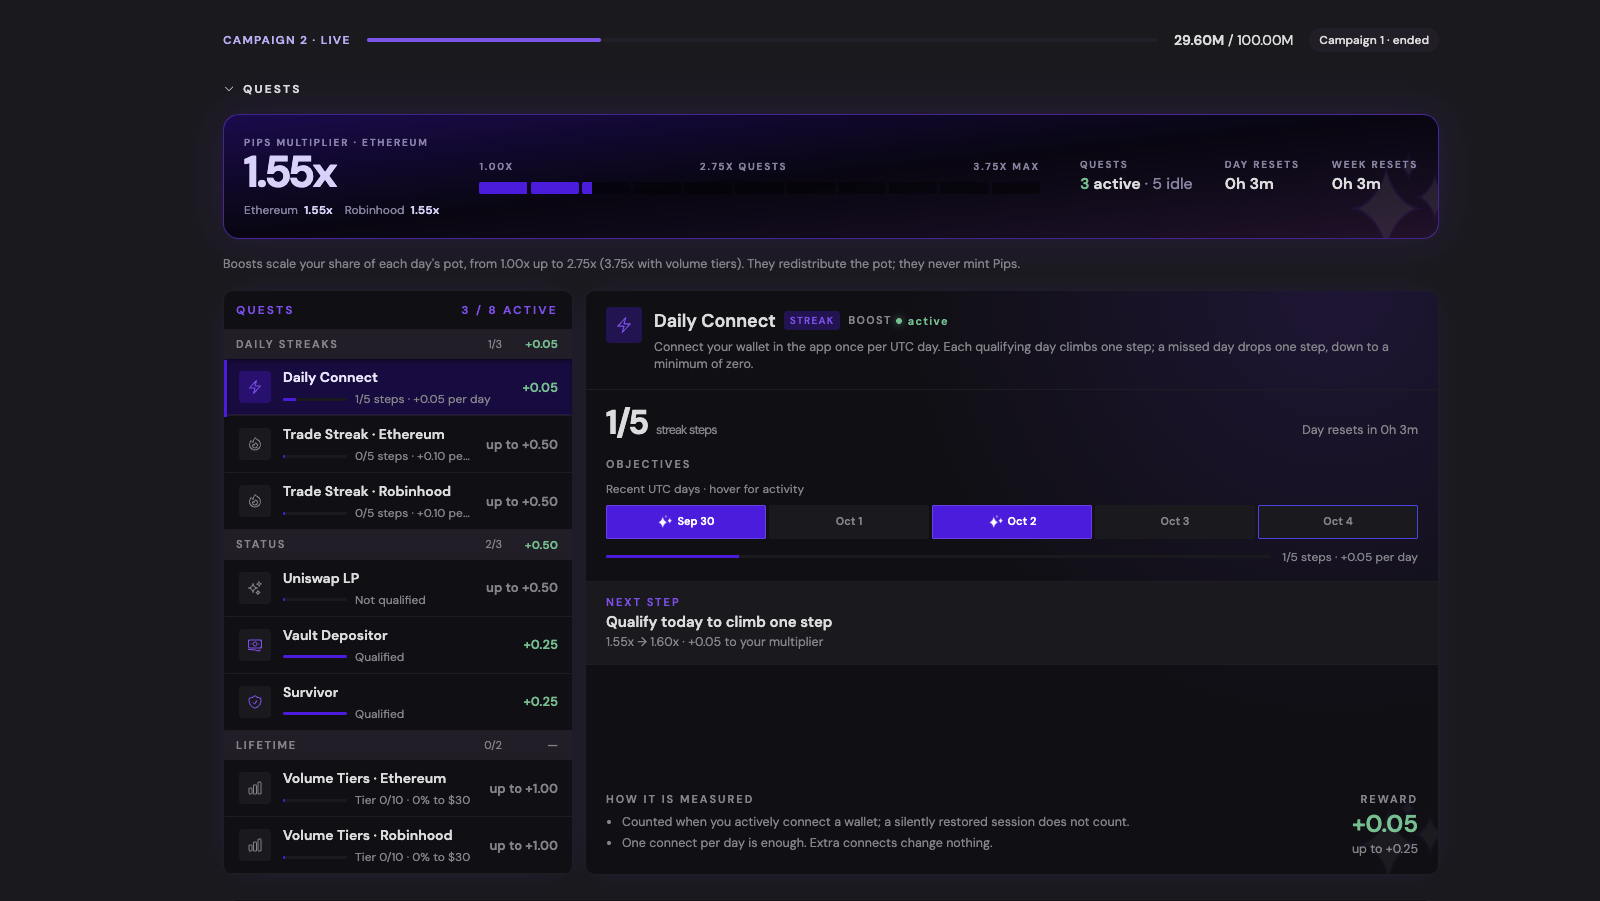Click the Status group header
This screenshot has height=901, width=1600.
point(398,545)
